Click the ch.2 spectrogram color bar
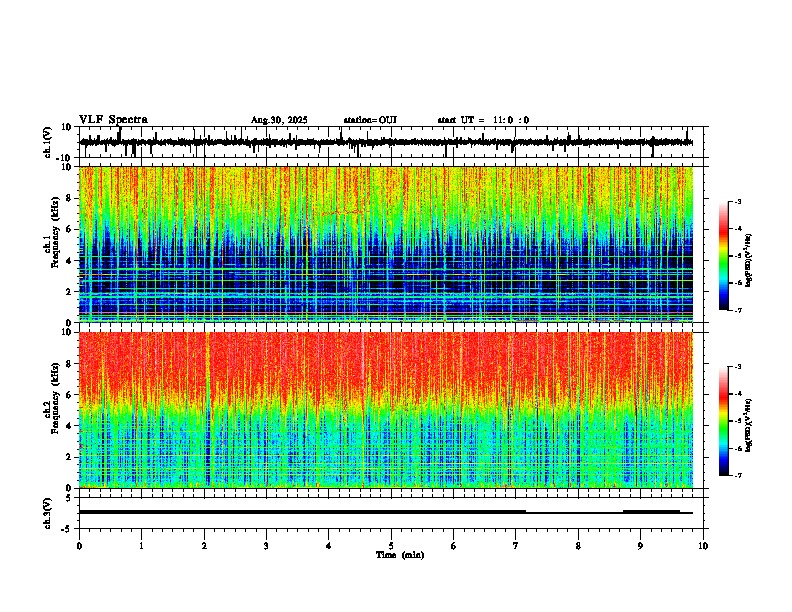 (723, 421)
